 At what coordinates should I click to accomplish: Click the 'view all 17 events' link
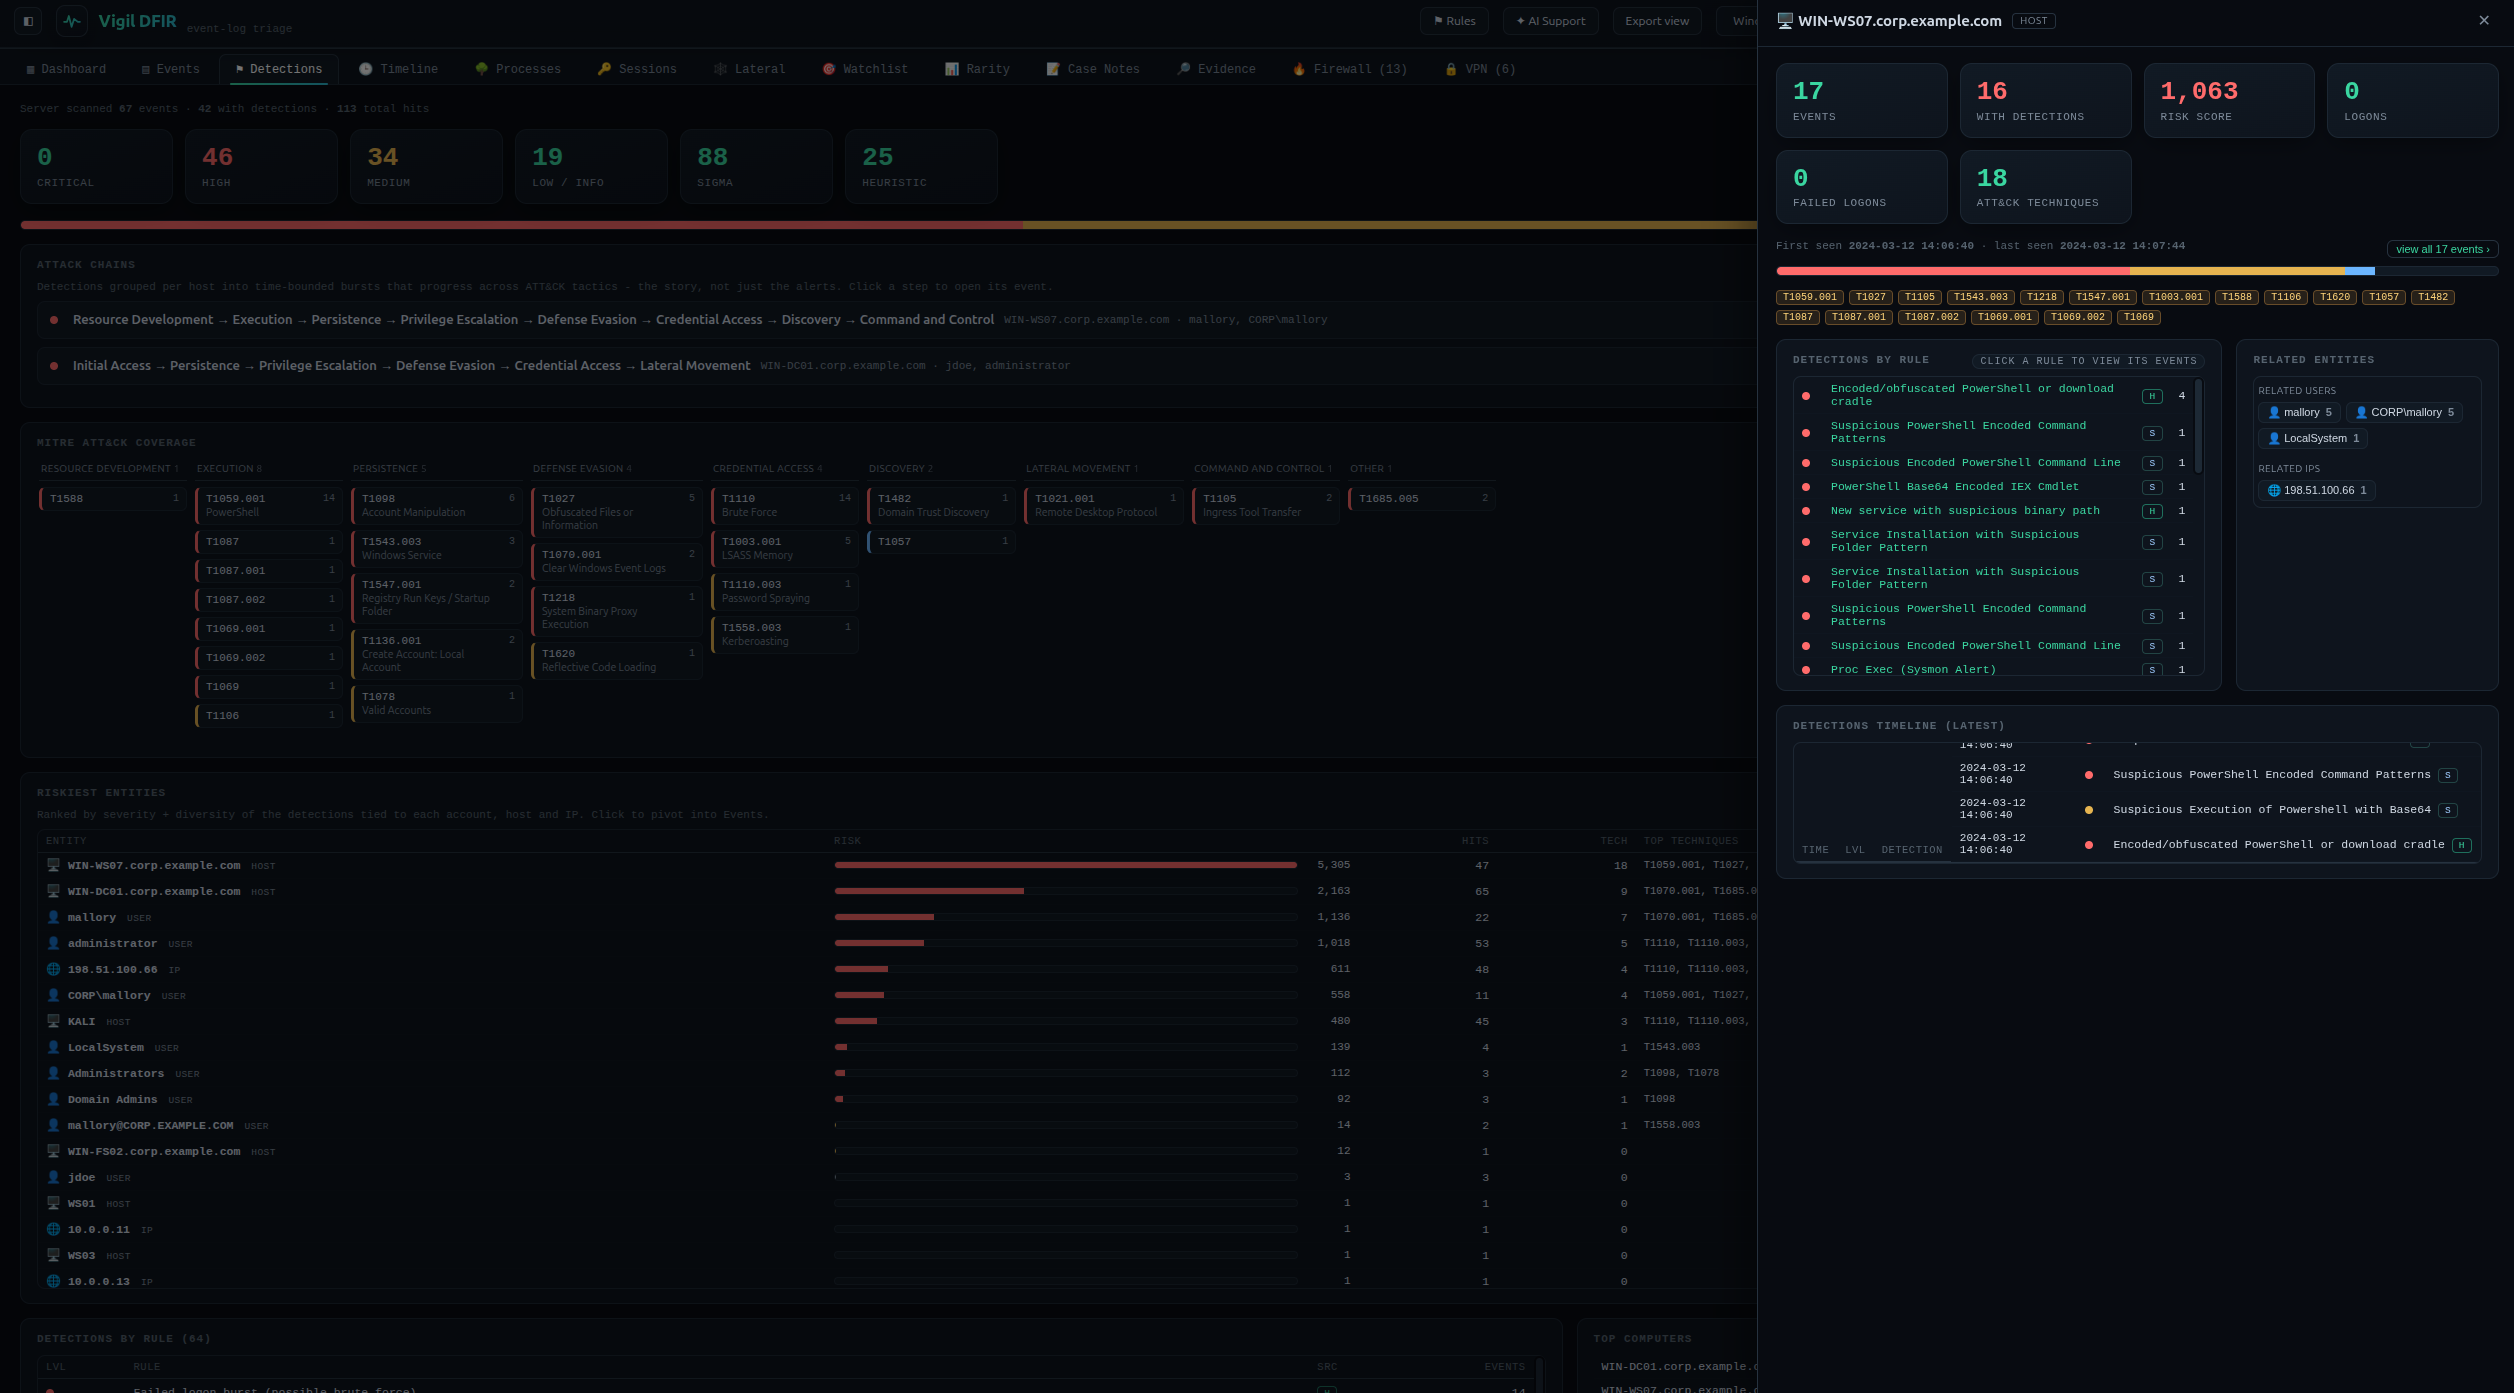pos(2442,249)
